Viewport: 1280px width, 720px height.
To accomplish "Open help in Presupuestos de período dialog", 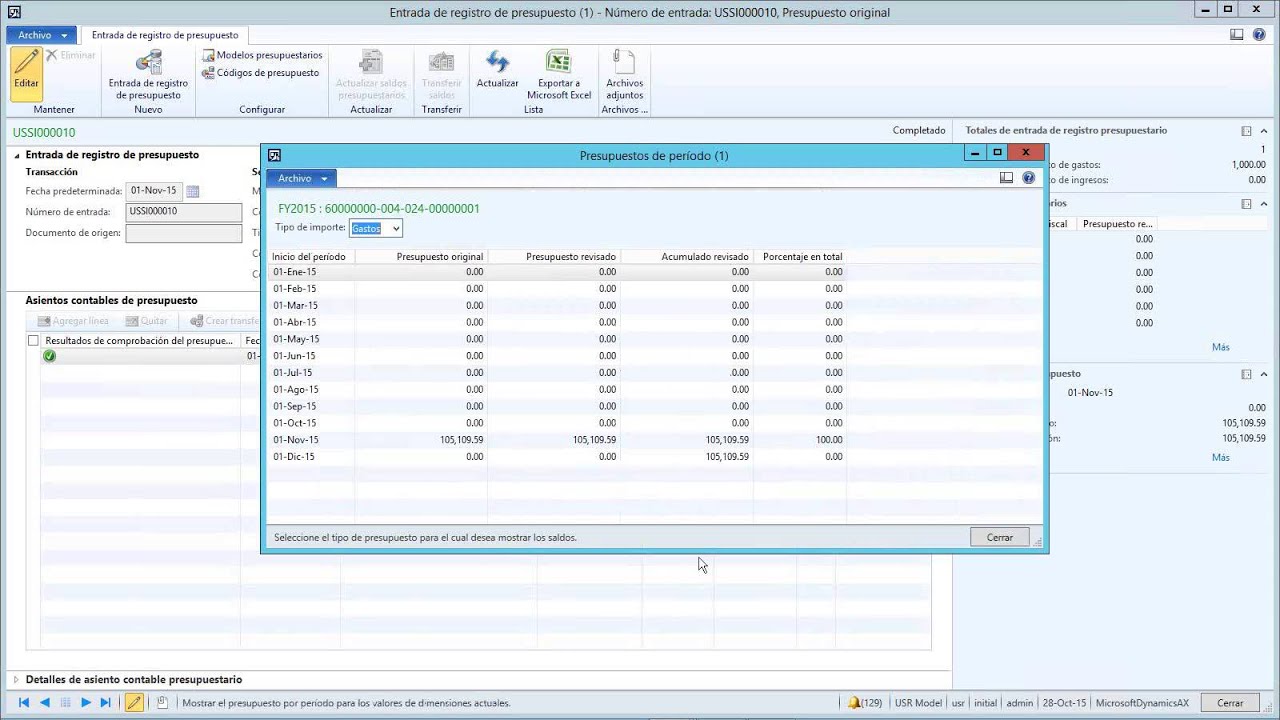I will (1028, 178).
